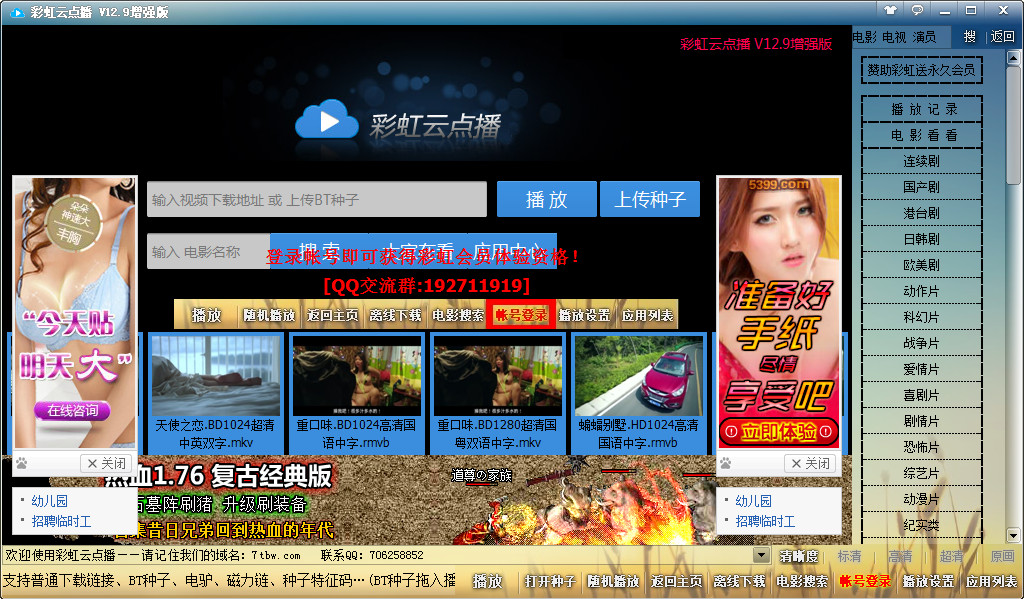Image resolution: width=1024 pixels, height=599 pixels.
Task: Click 随机播放 in the golden middle toolbar
Action: point(269,316)
